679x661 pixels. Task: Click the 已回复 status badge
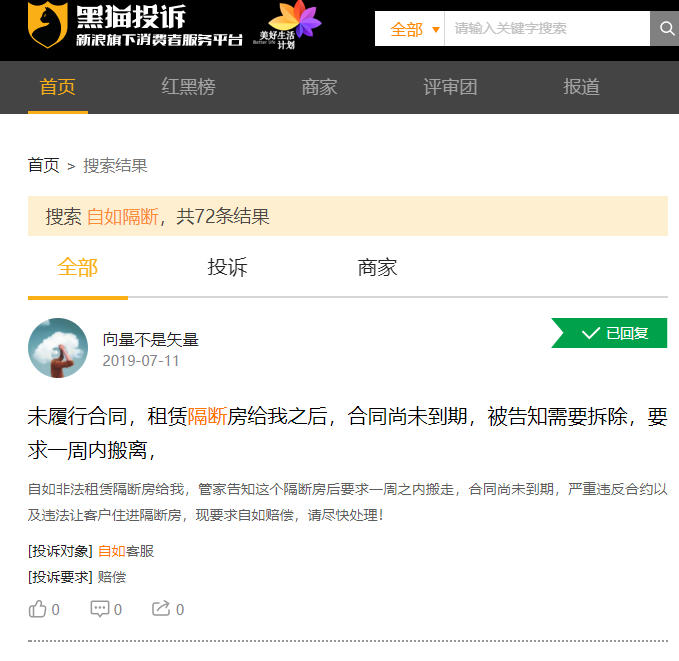(609, 333)
